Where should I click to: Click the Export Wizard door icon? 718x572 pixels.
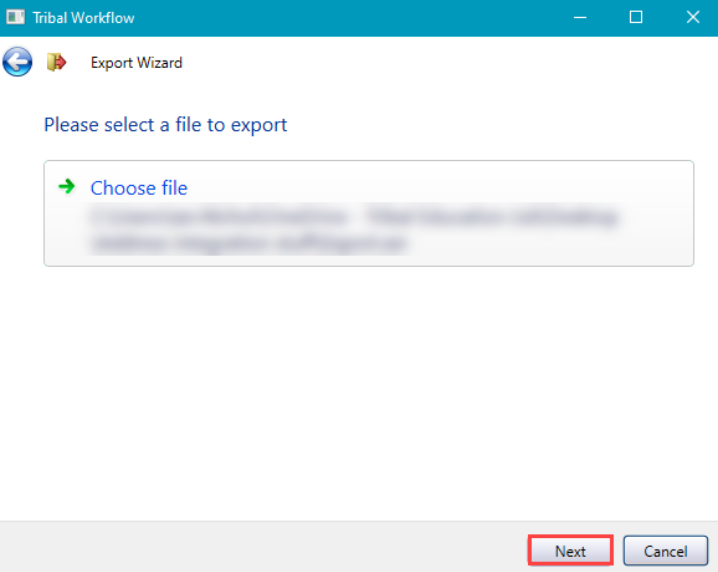click(x=56, y=63)
